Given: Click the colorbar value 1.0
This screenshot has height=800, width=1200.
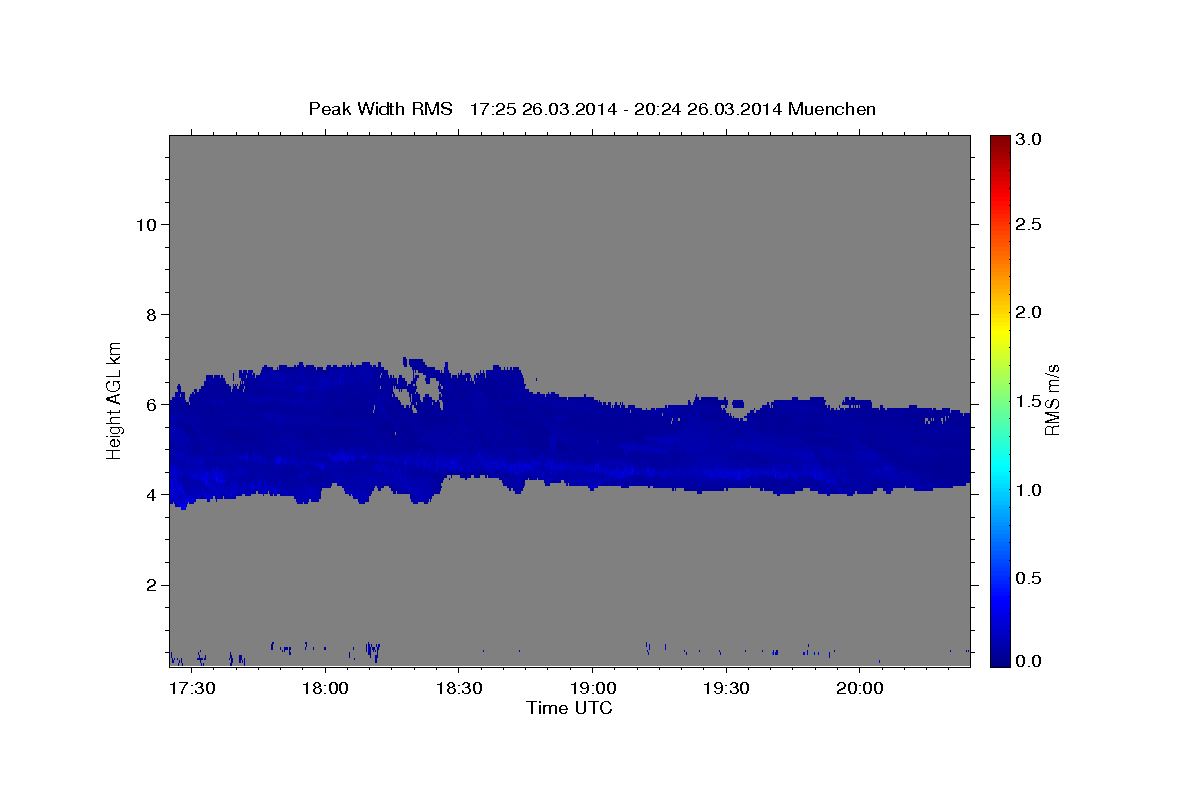Looking at the screenshot, I should point(1029,490).
